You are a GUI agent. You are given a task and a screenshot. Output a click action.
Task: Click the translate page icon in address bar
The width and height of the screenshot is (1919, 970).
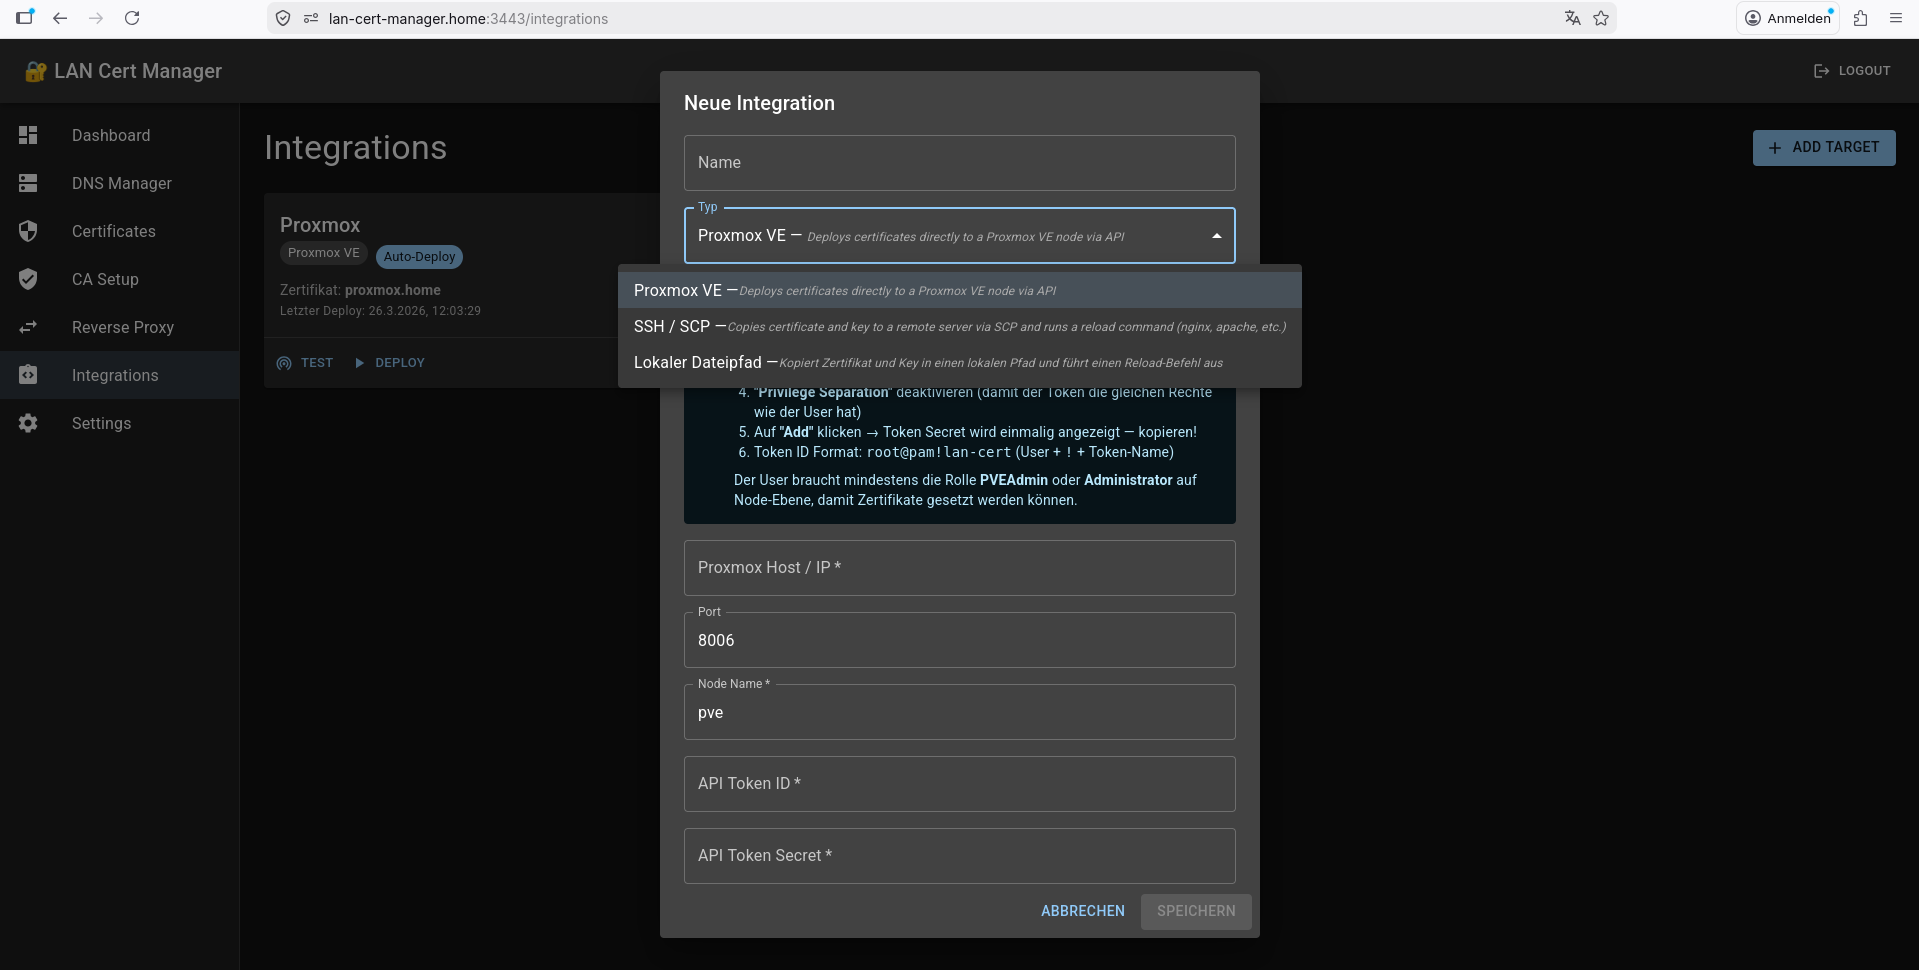1573,18
